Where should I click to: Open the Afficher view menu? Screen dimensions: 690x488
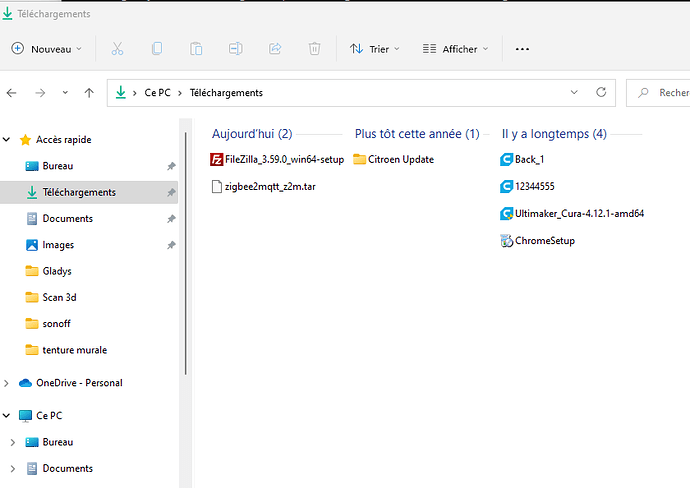(455, 48)
